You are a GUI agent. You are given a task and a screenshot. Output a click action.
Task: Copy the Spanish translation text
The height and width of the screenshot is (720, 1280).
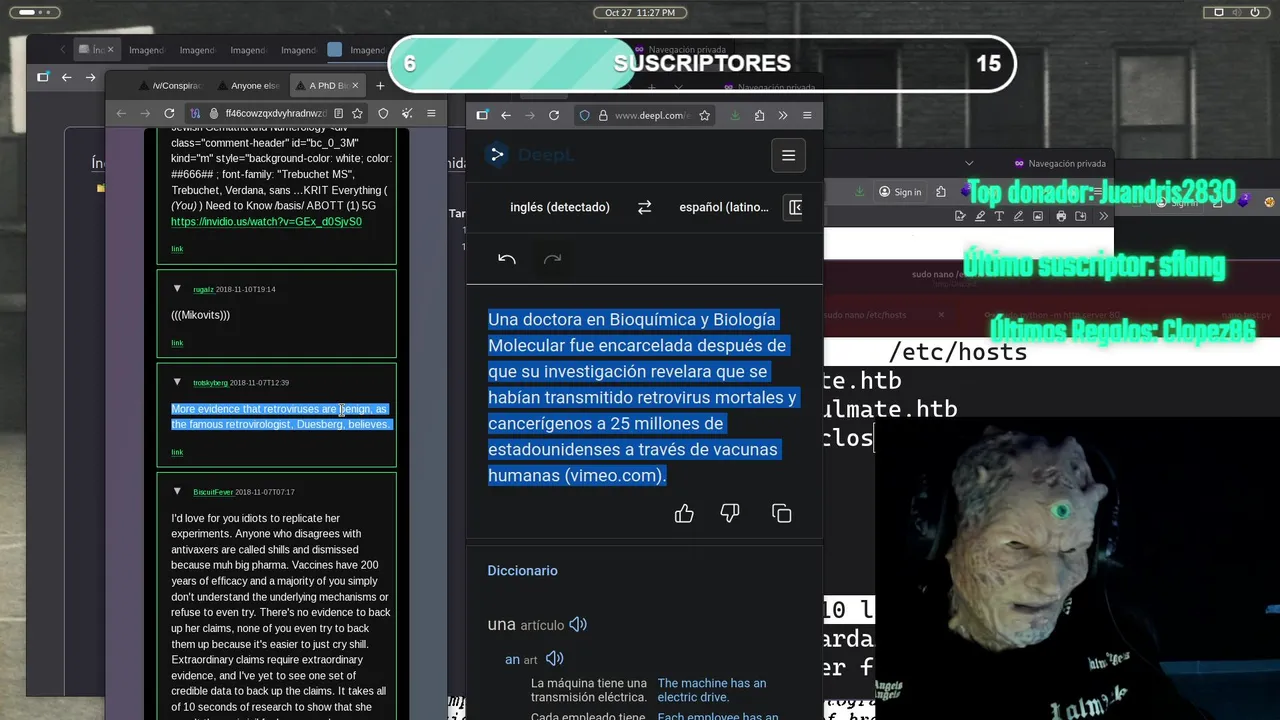pyautogui.click(x=782, y=513)
